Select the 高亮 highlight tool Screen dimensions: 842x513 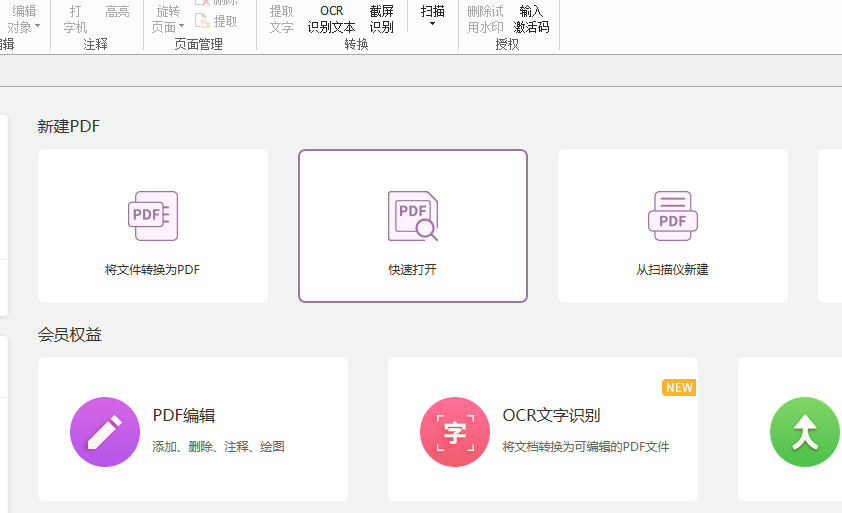click(117, 12)
